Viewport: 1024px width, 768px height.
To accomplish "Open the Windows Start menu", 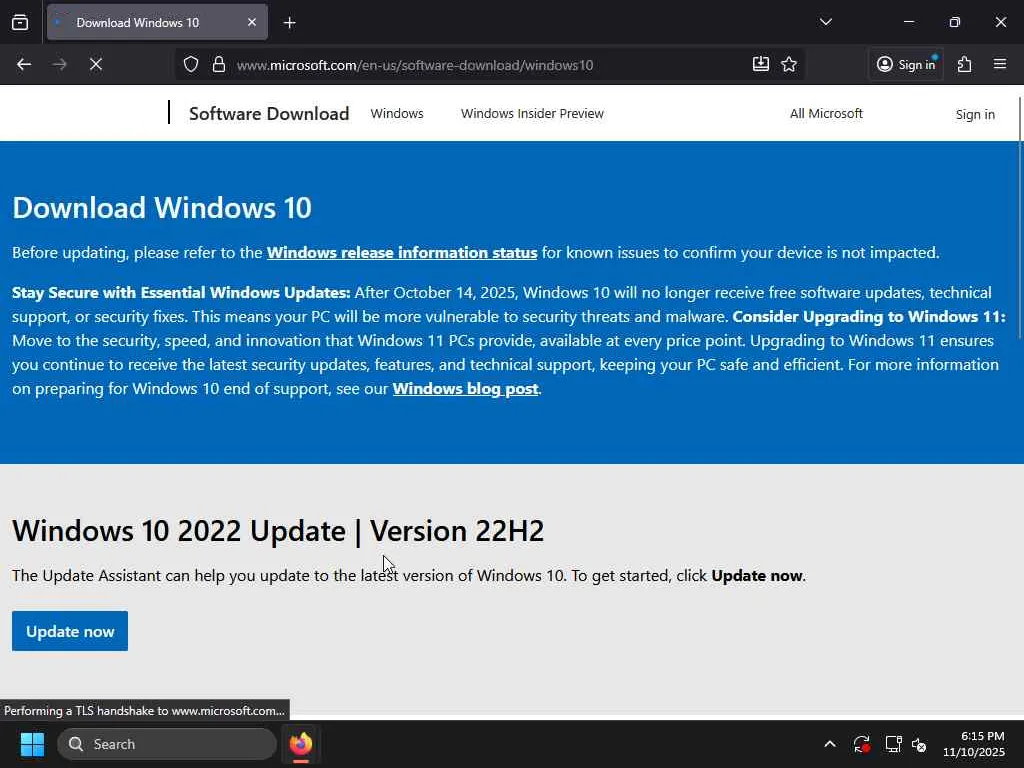I will 32,744.
